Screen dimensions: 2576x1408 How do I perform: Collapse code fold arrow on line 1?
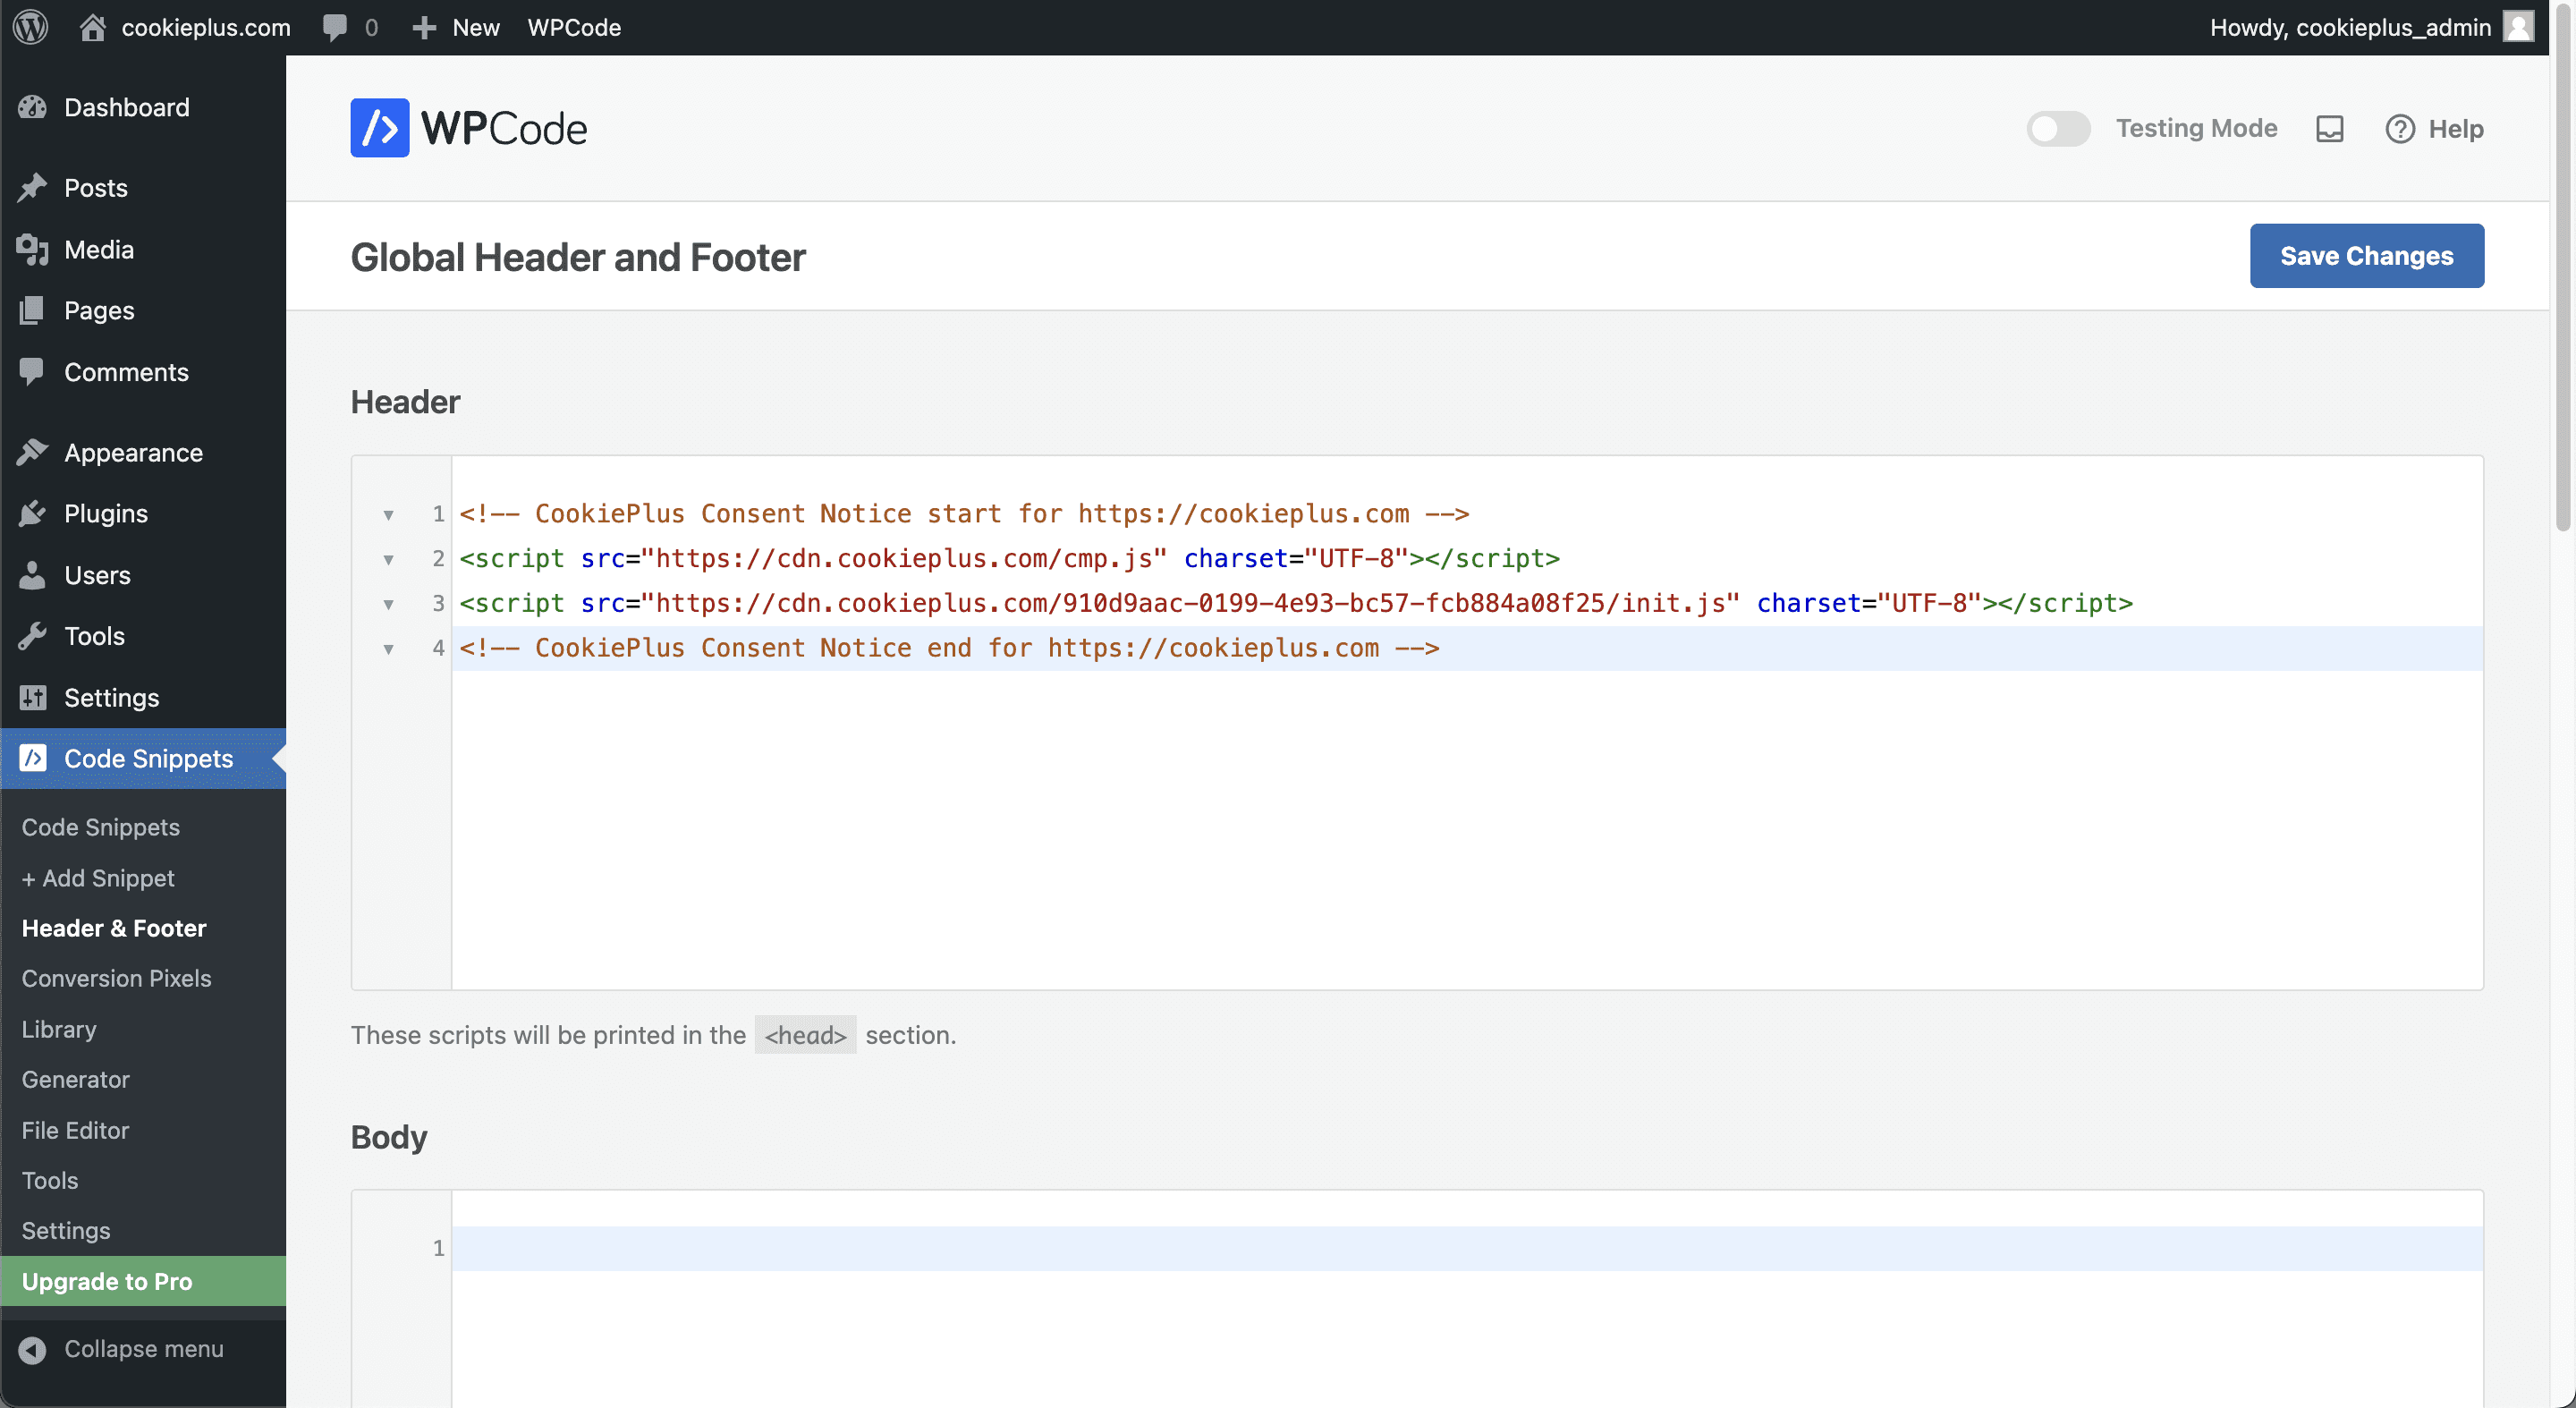[x=388, y=515]
